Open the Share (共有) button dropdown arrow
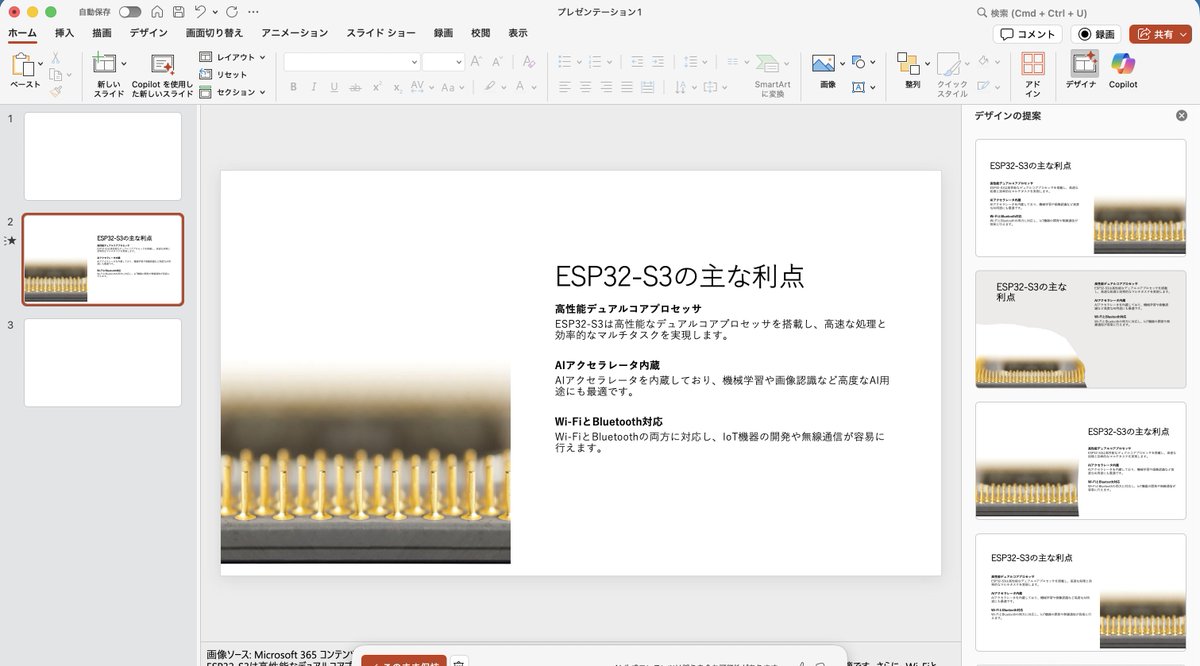Screen dimensions: 1200x666 [x=1184, y=34]
